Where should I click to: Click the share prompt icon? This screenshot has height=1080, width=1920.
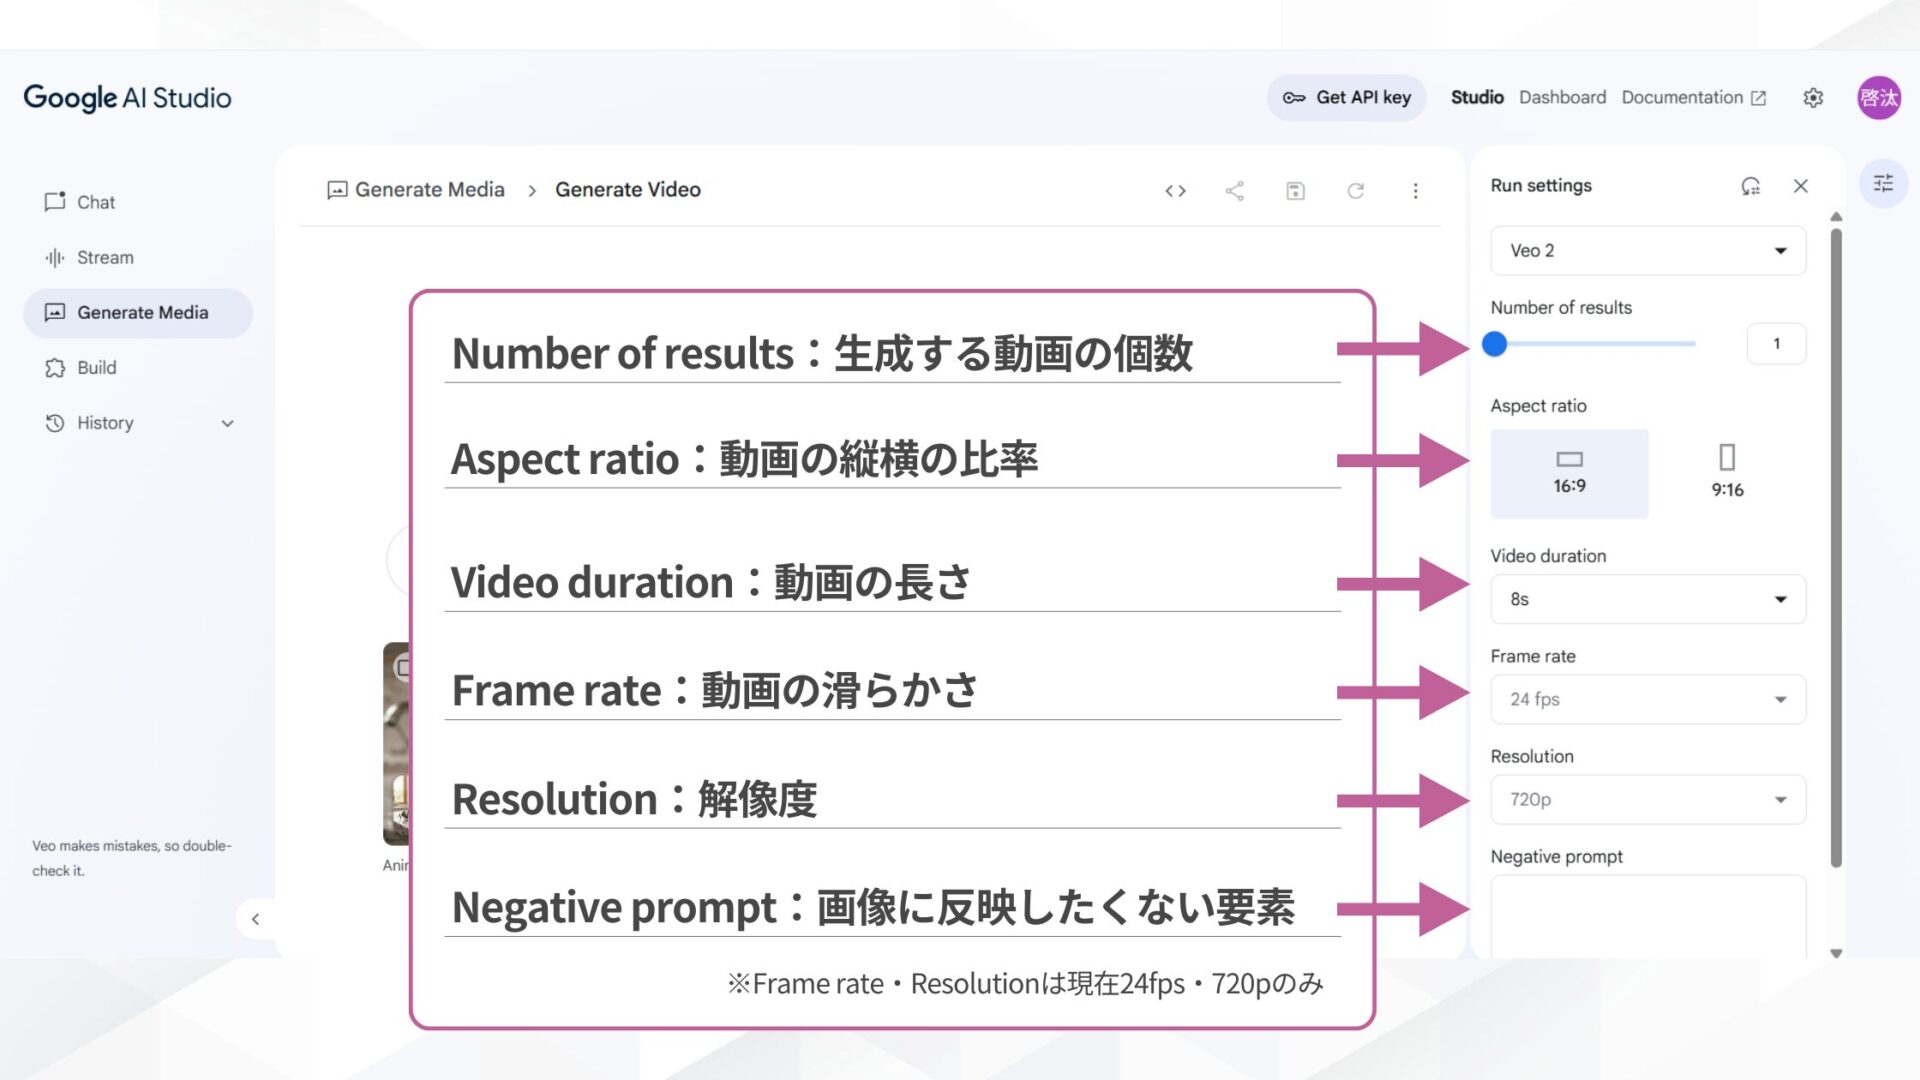[1235, 191]
